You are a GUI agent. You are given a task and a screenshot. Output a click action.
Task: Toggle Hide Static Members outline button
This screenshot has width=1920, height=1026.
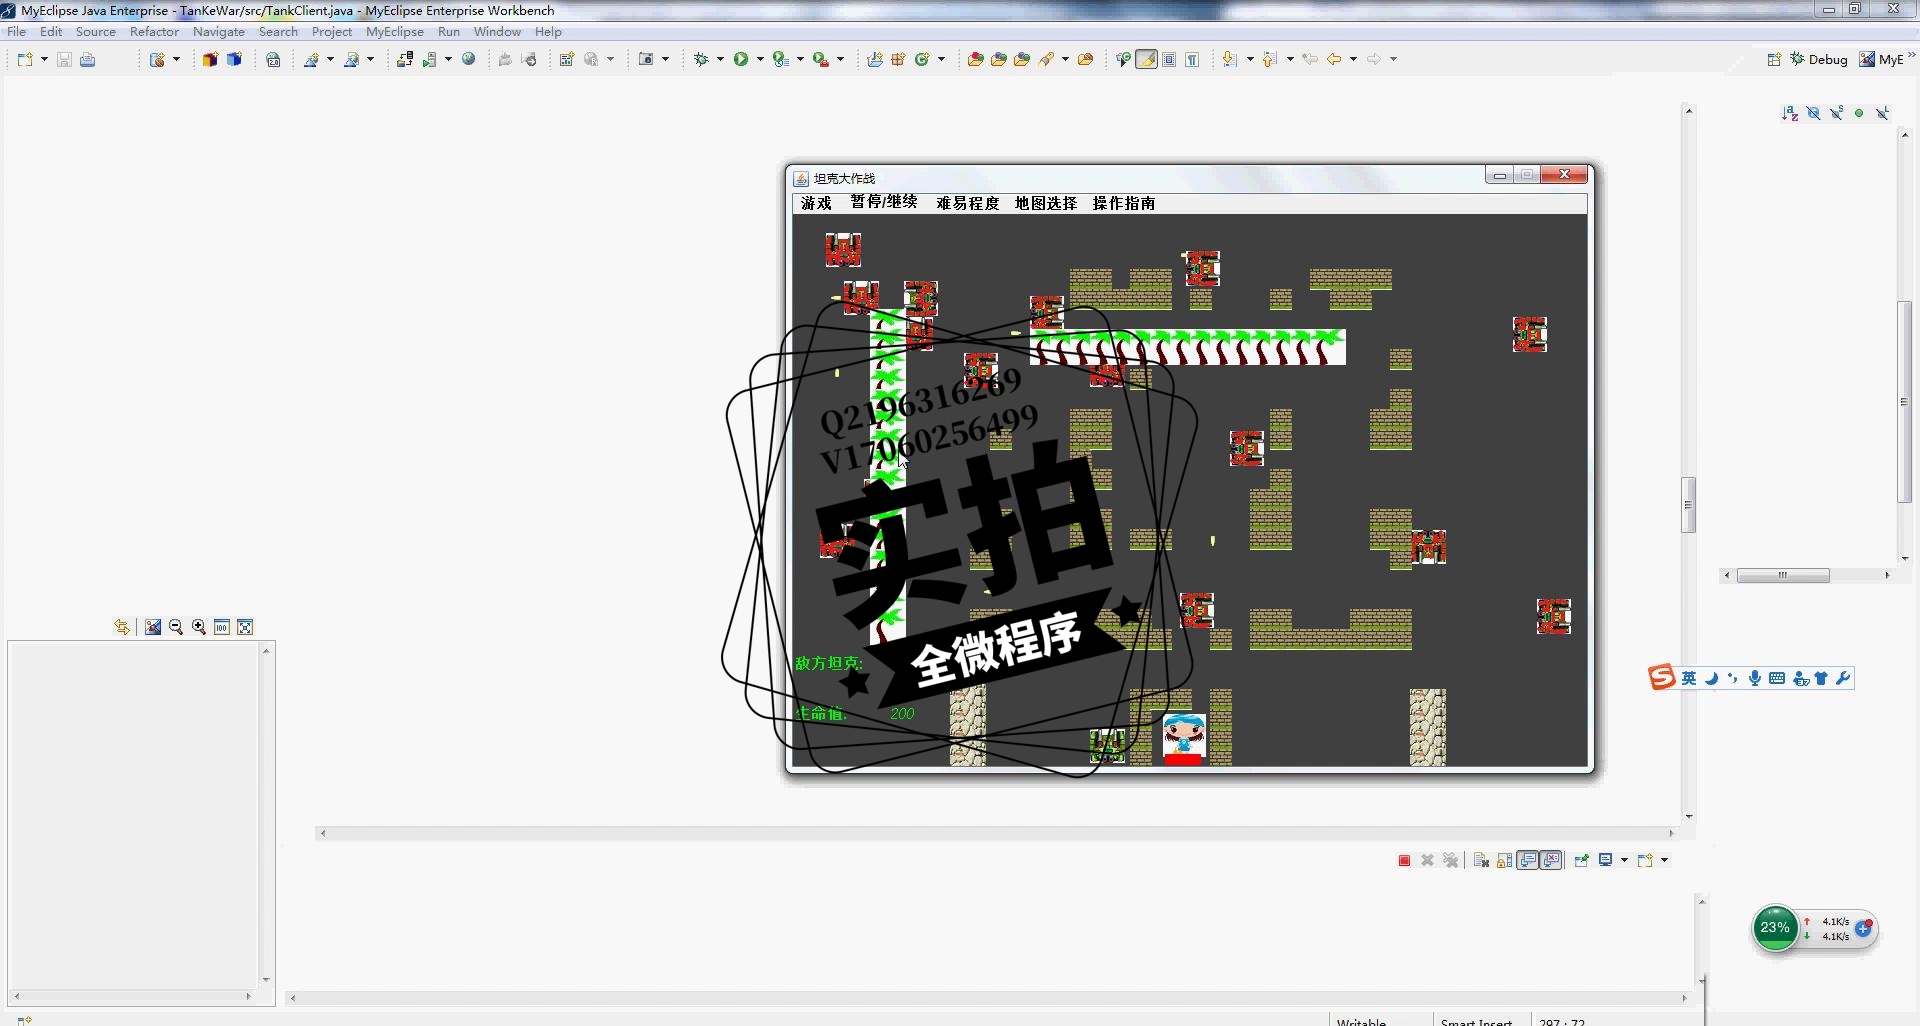click(1836, 113)
